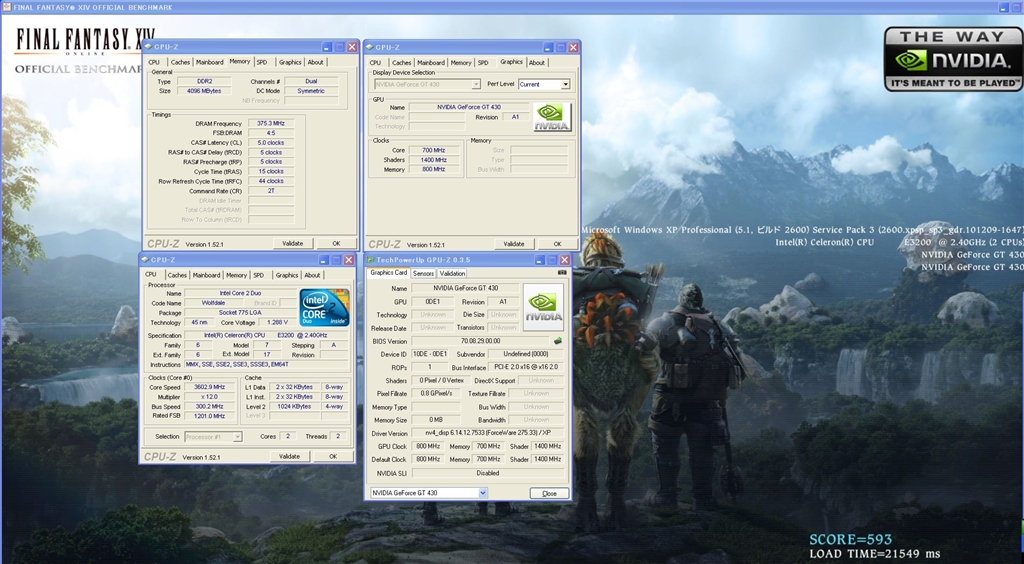1024x564 pixels.
Task: Minimize the CPU-Z Memory window
Action: (x=327, y=47)
